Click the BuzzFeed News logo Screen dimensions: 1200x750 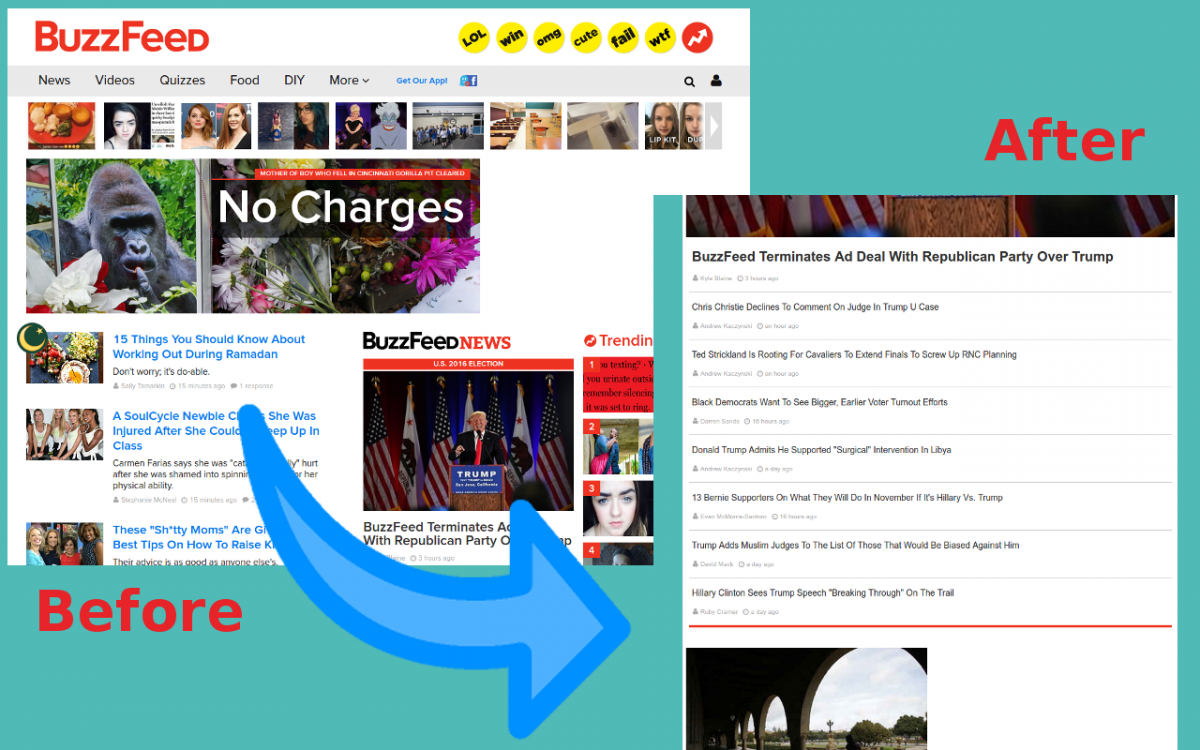click(437, 341)
